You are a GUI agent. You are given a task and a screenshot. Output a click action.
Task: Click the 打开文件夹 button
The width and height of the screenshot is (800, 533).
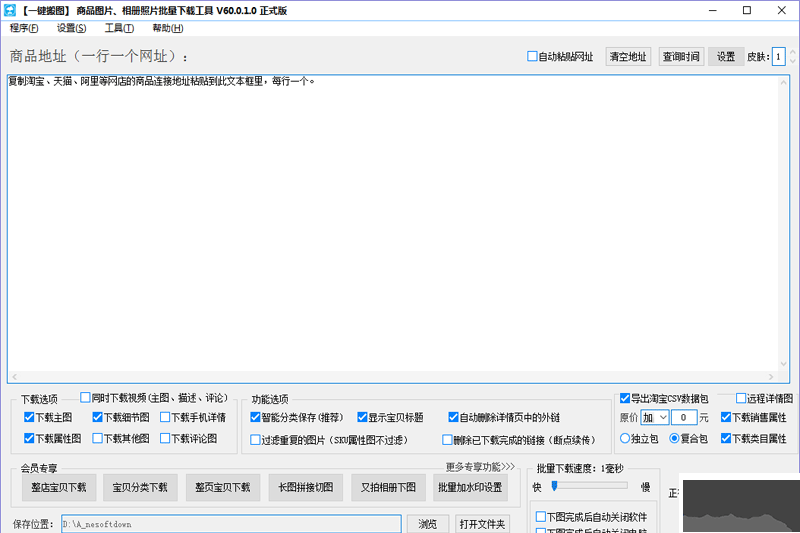point(482,524)
